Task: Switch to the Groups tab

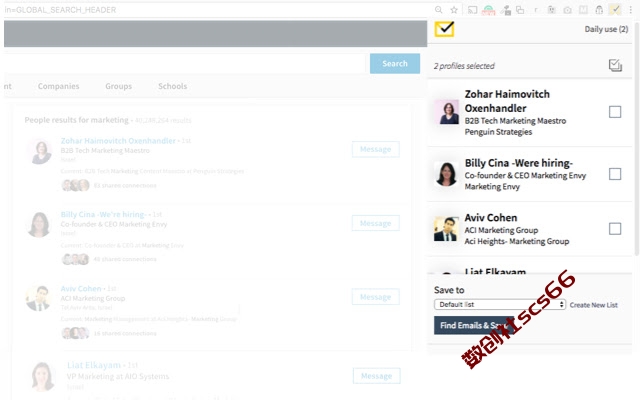Action: tap(118, 86)
